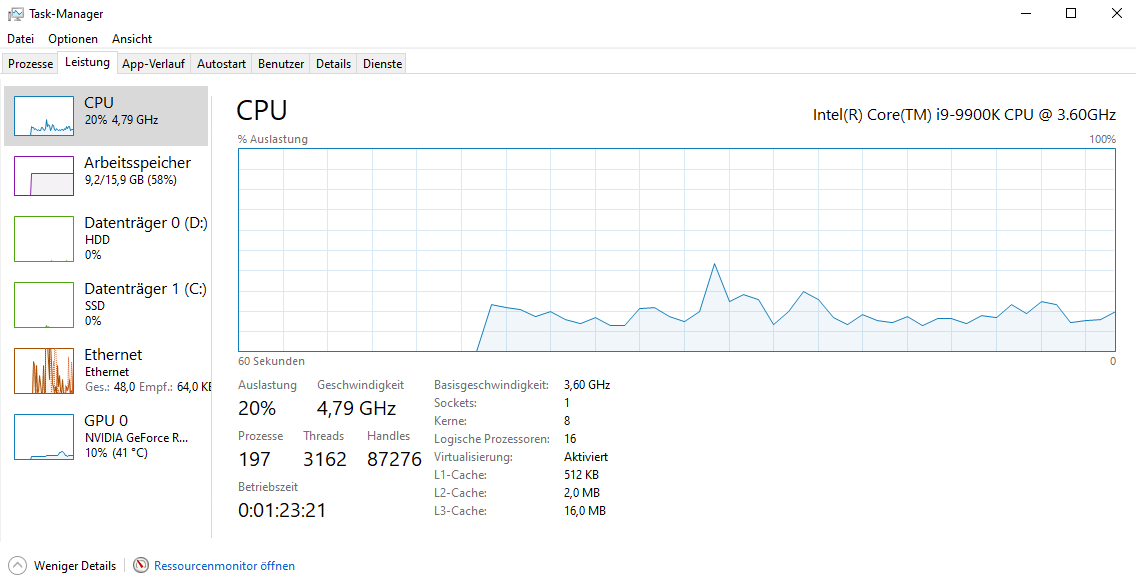Click Weniger Details label

[75, 566]
